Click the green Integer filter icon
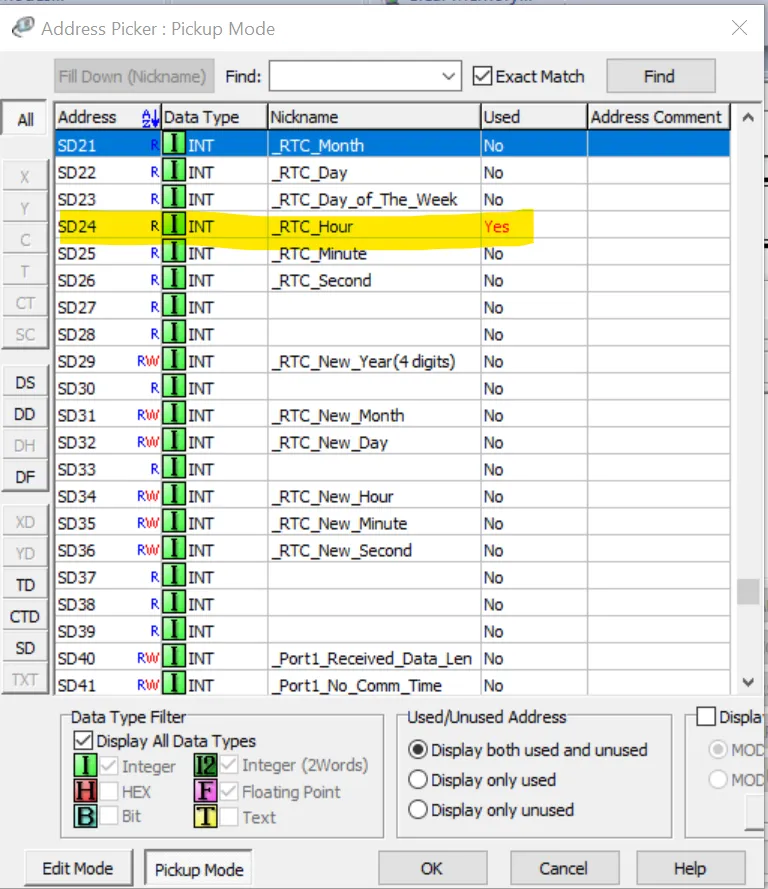This screenshot has height=889, width=768. [85, 765]
